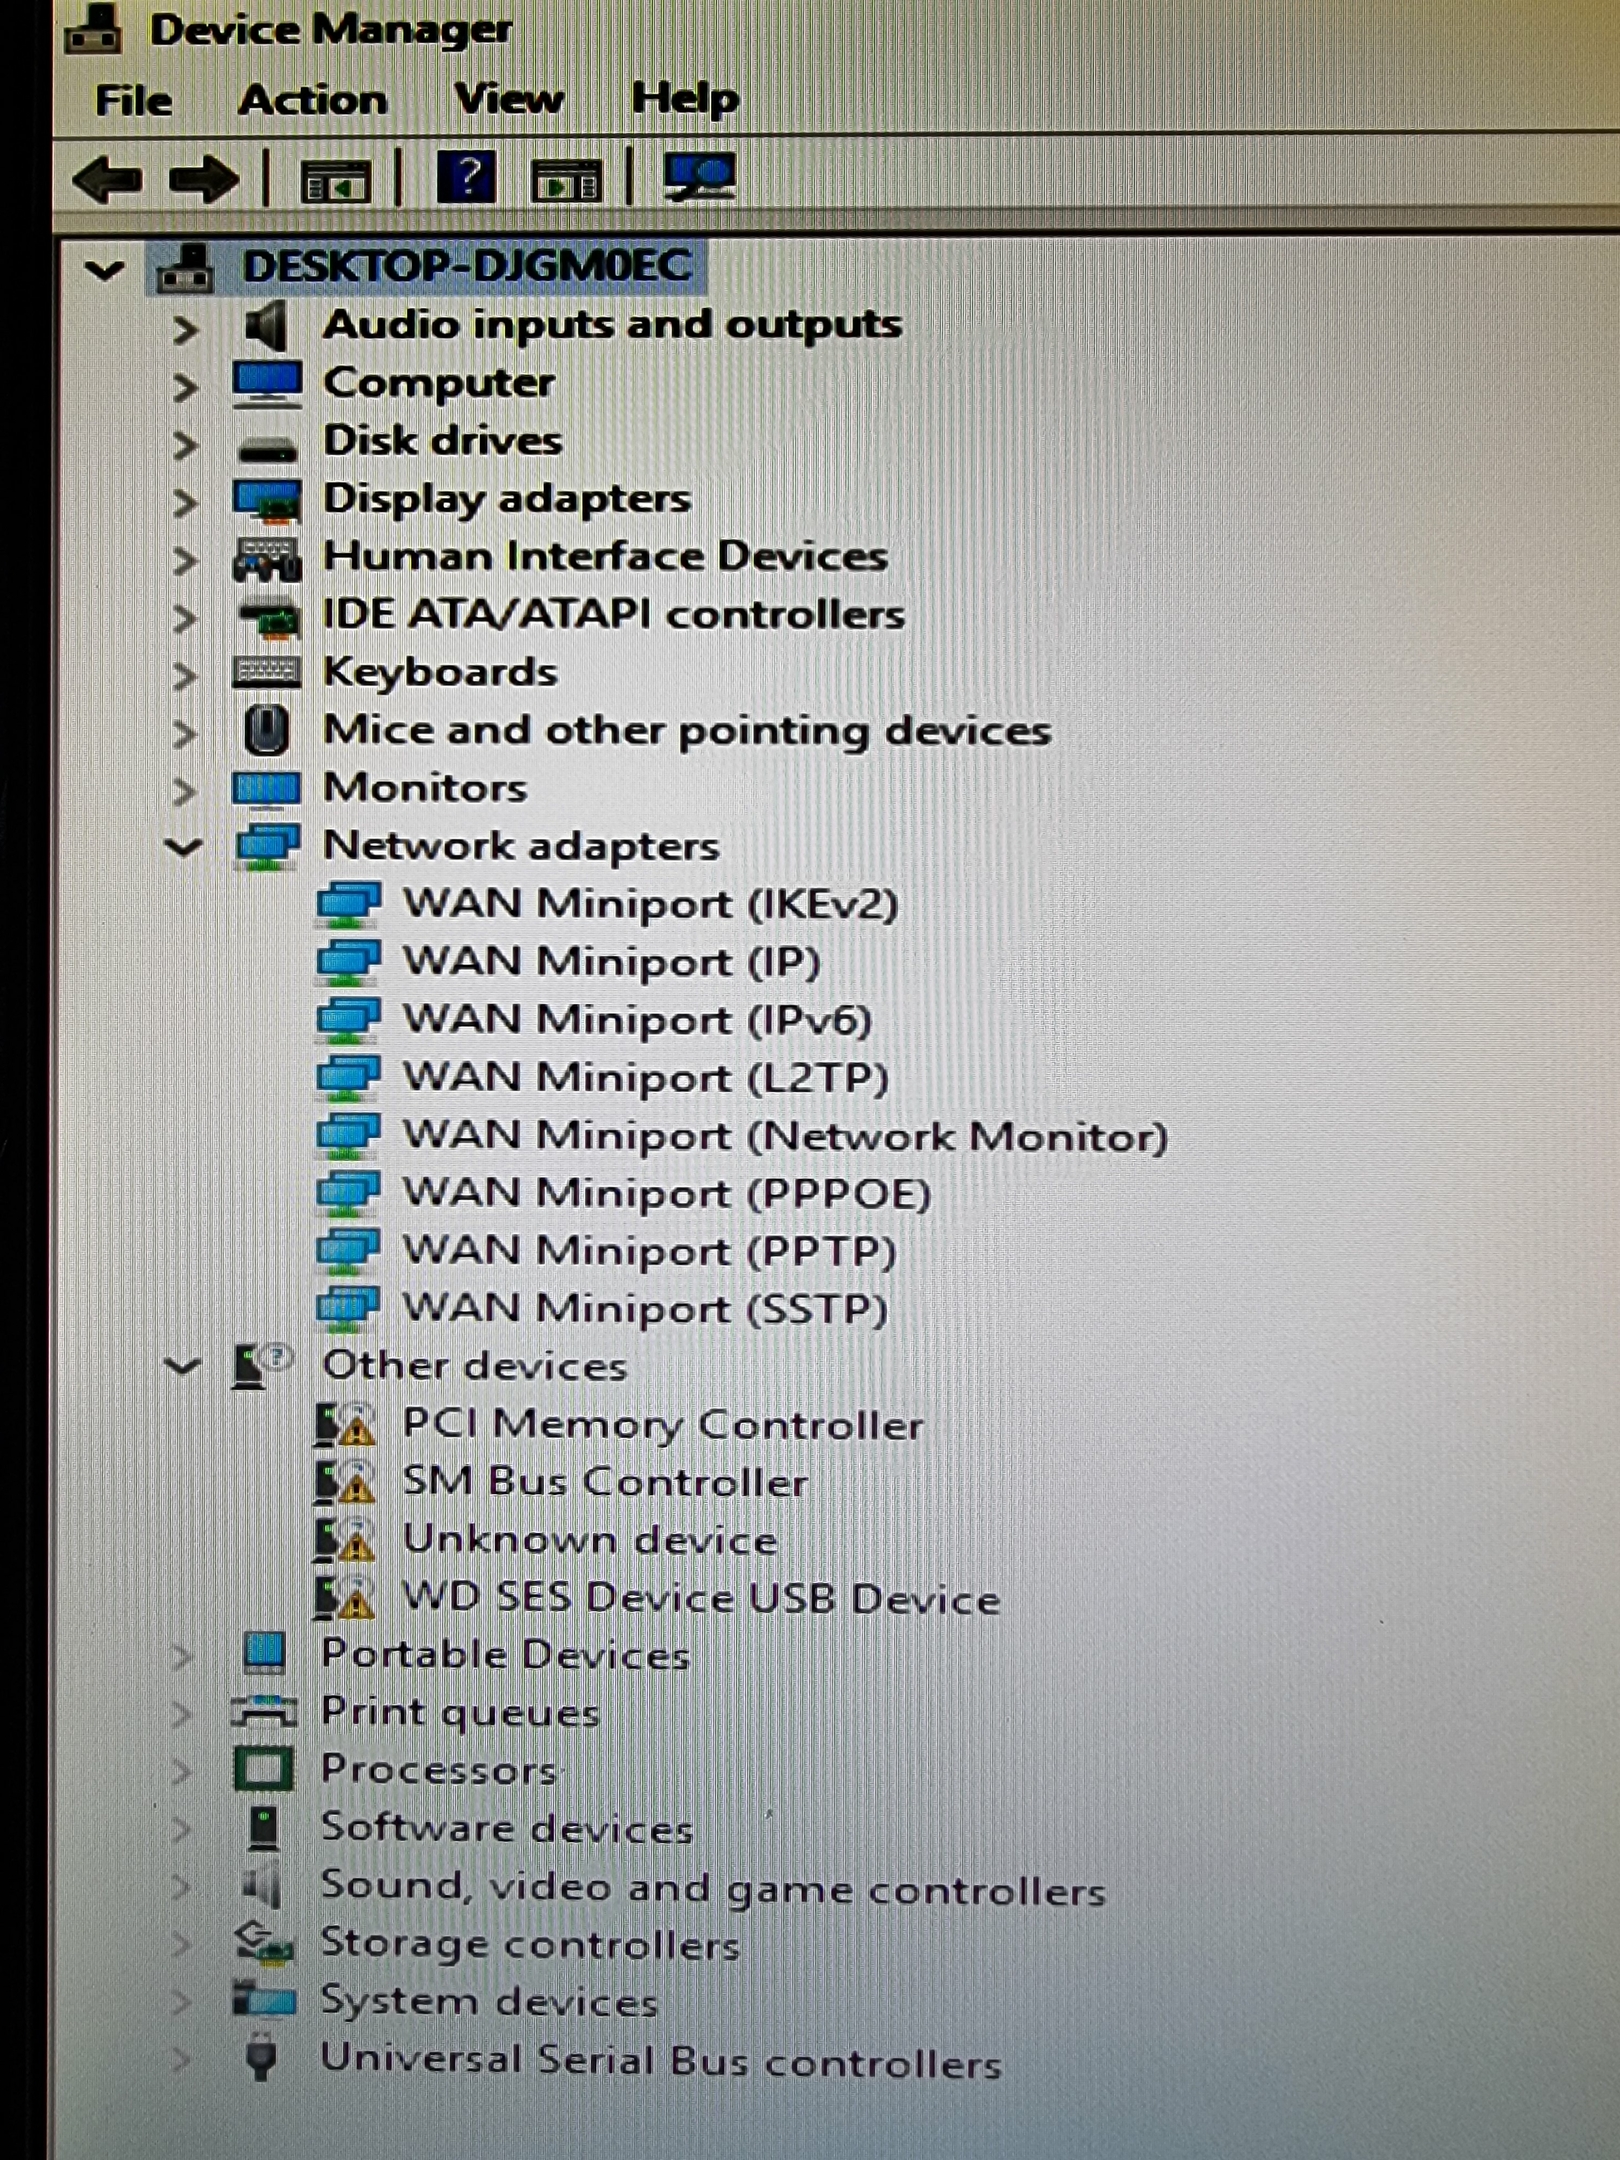Select WAN Miniport (PPPOE) adapter
Screen dimensions: 1620x2160
667,1193
